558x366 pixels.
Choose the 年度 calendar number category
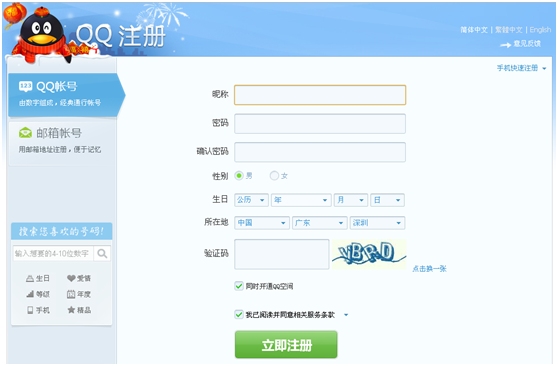[x=79, y=294]
